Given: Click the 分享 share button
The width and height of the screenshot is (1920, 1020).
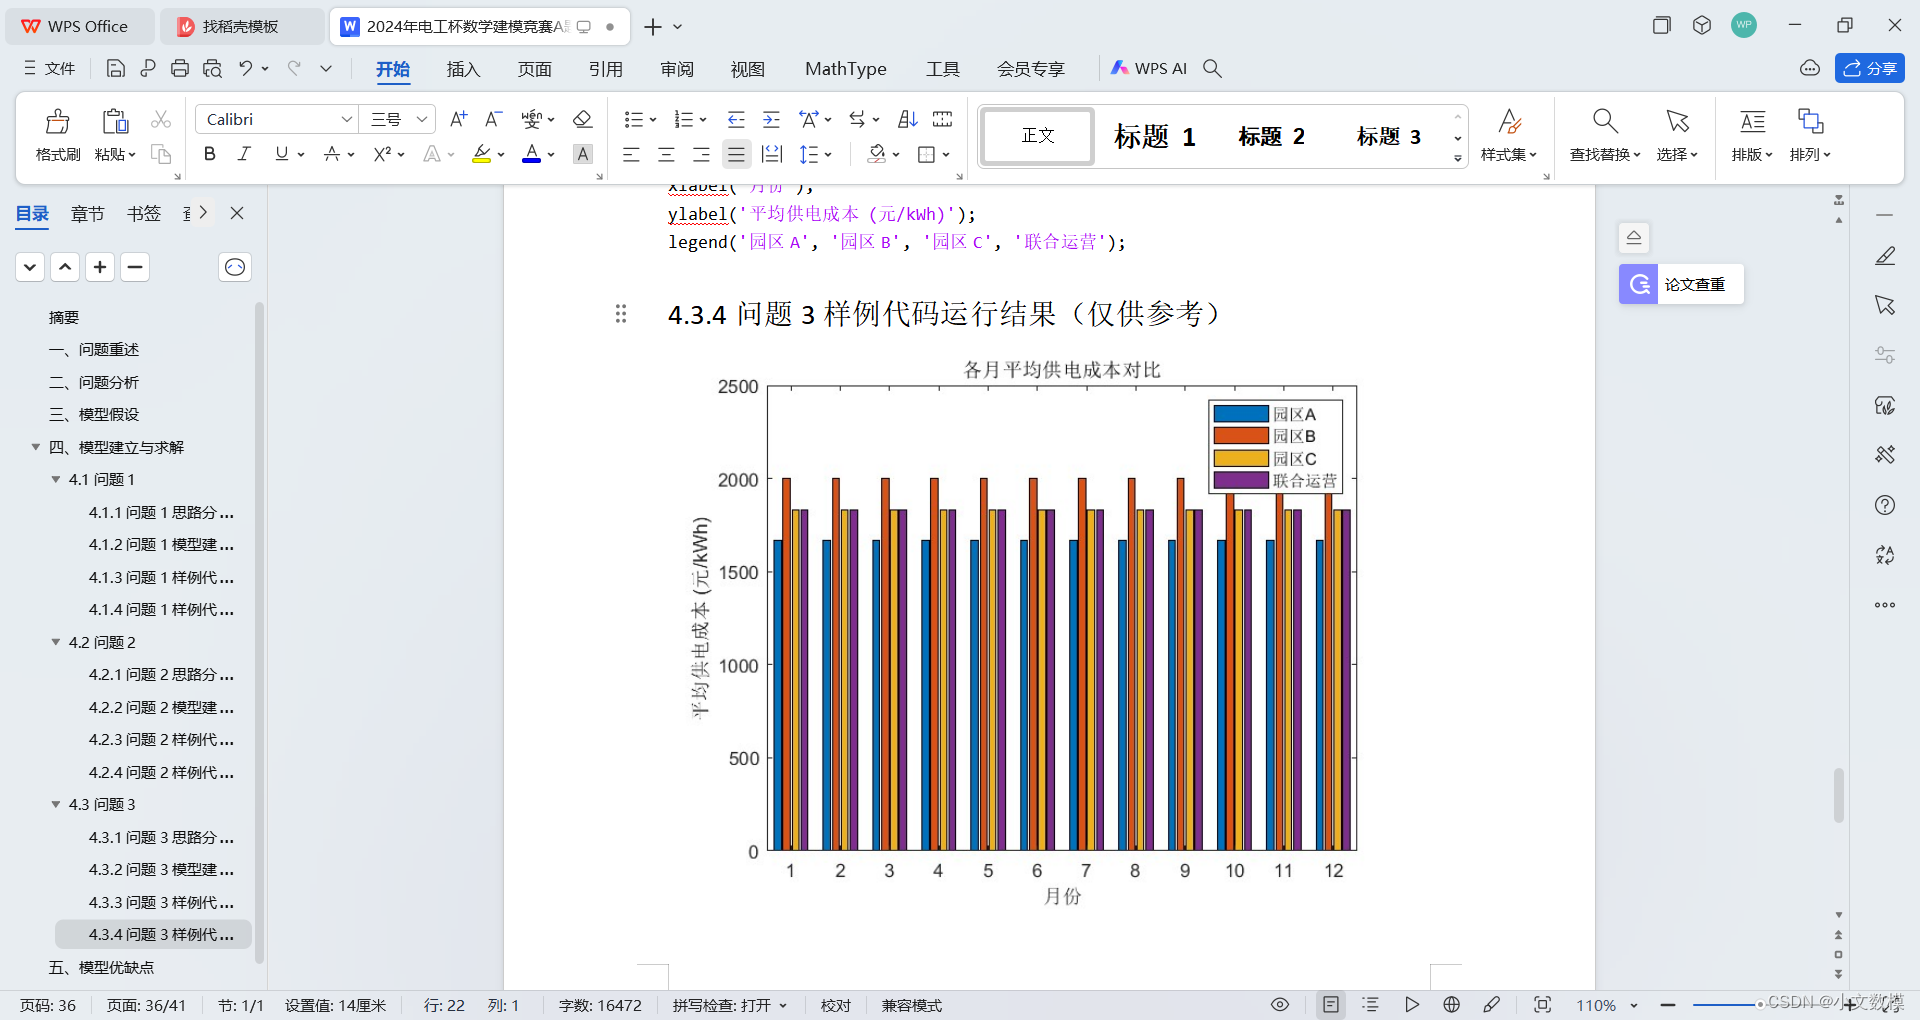Looking at the screenshot, I should 1869,68.
